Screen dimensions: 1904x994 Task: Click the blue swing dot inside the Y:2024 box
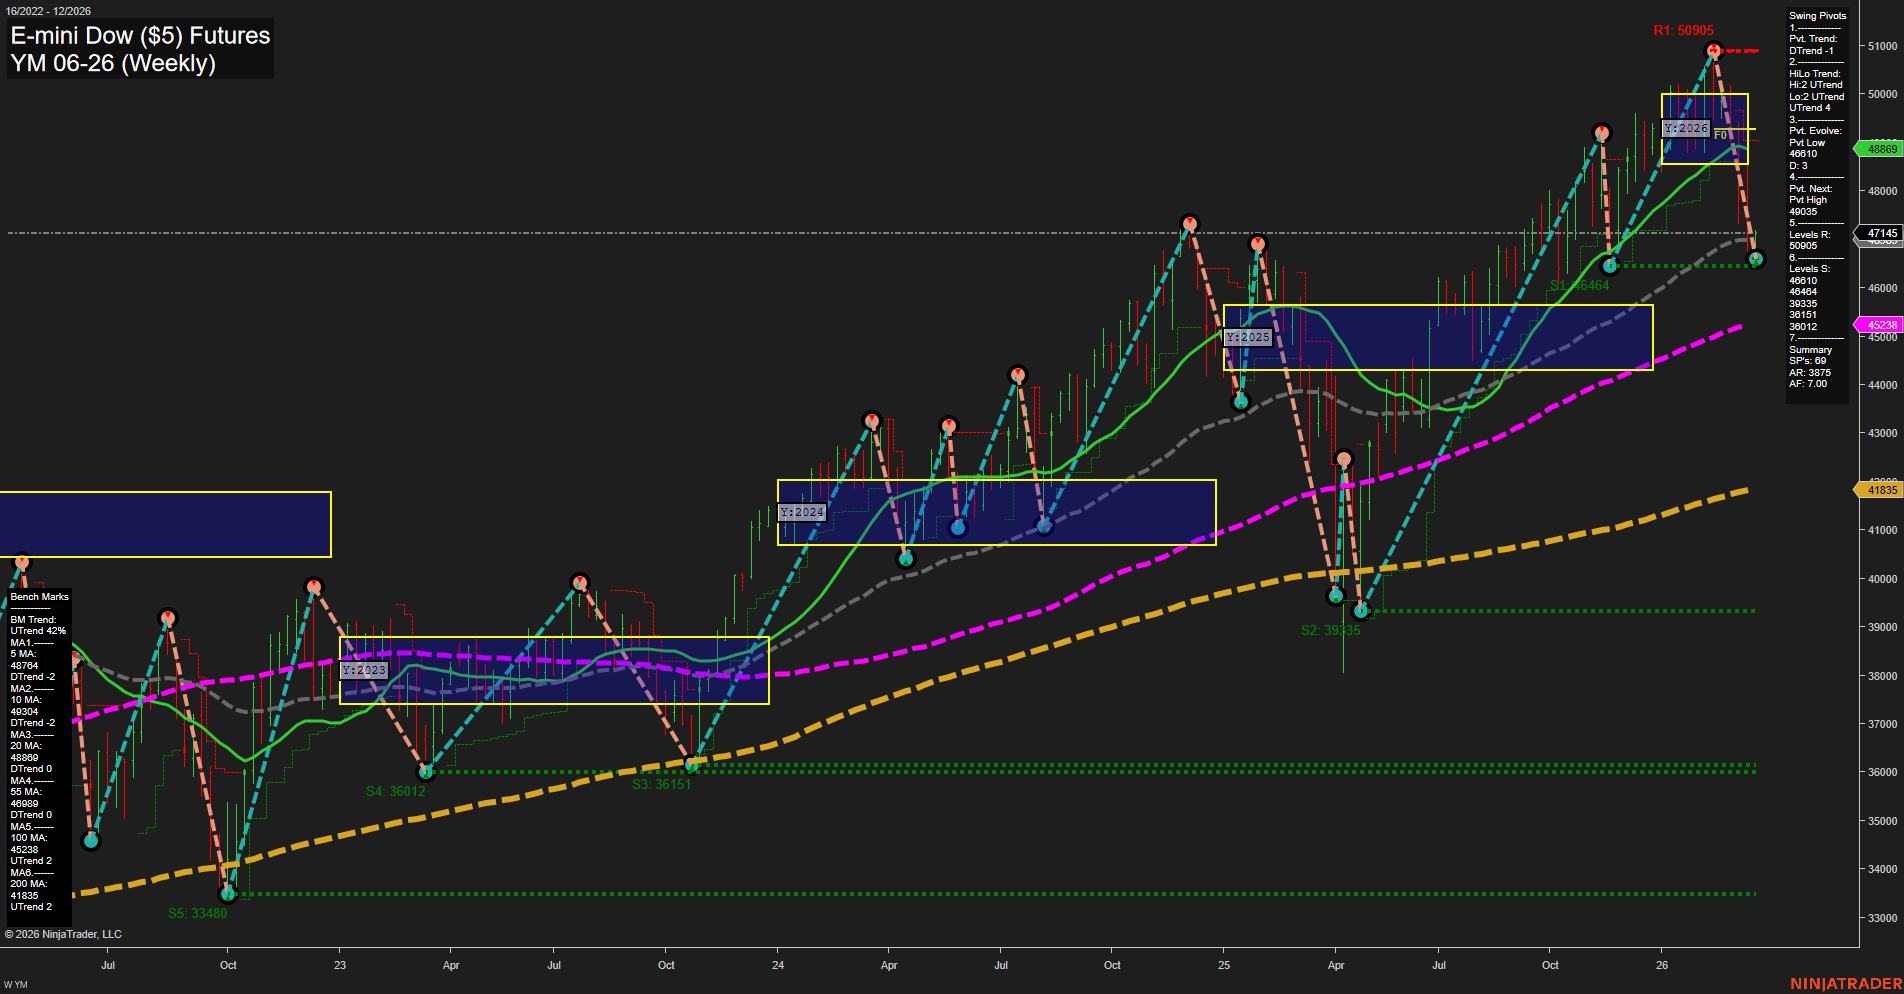coord(958,527)
